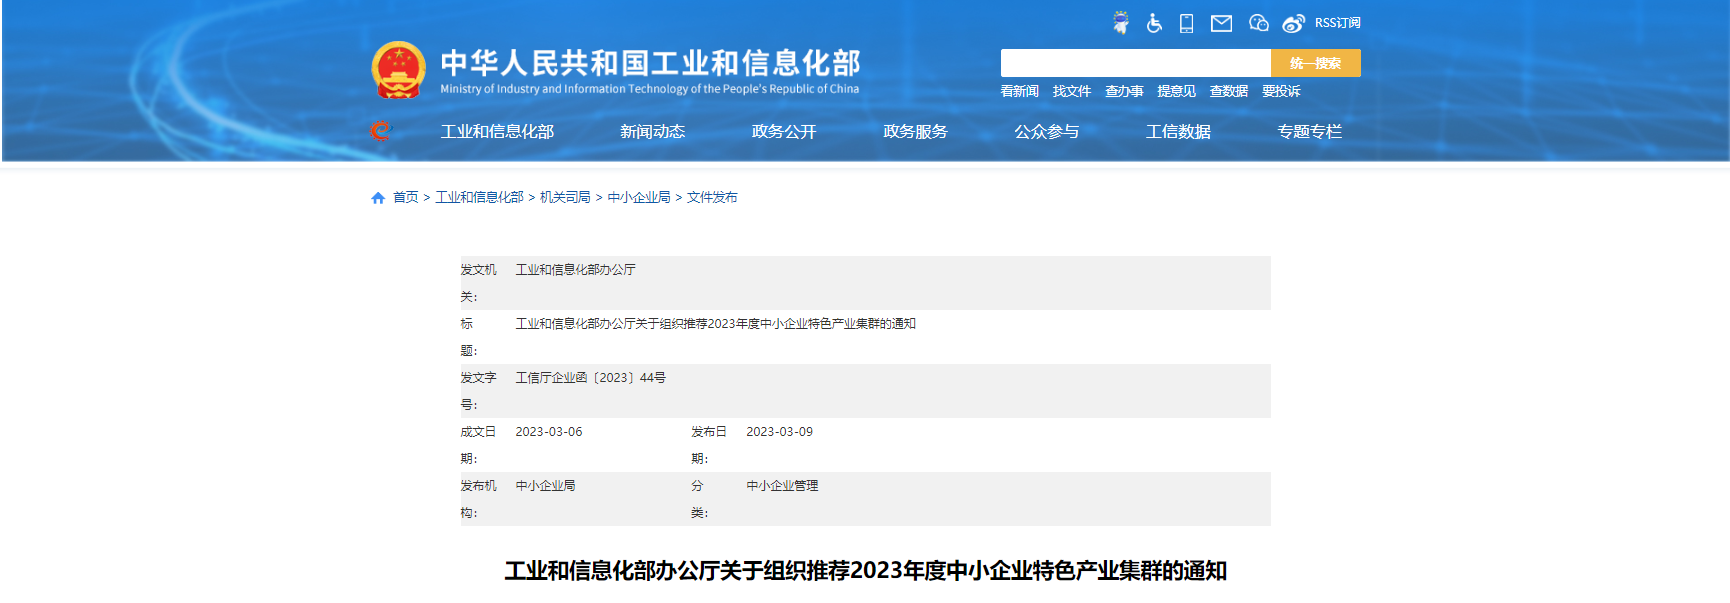Open the robot assistant icon
This screenshot has height=603, width=1730.
[1121, 23]
